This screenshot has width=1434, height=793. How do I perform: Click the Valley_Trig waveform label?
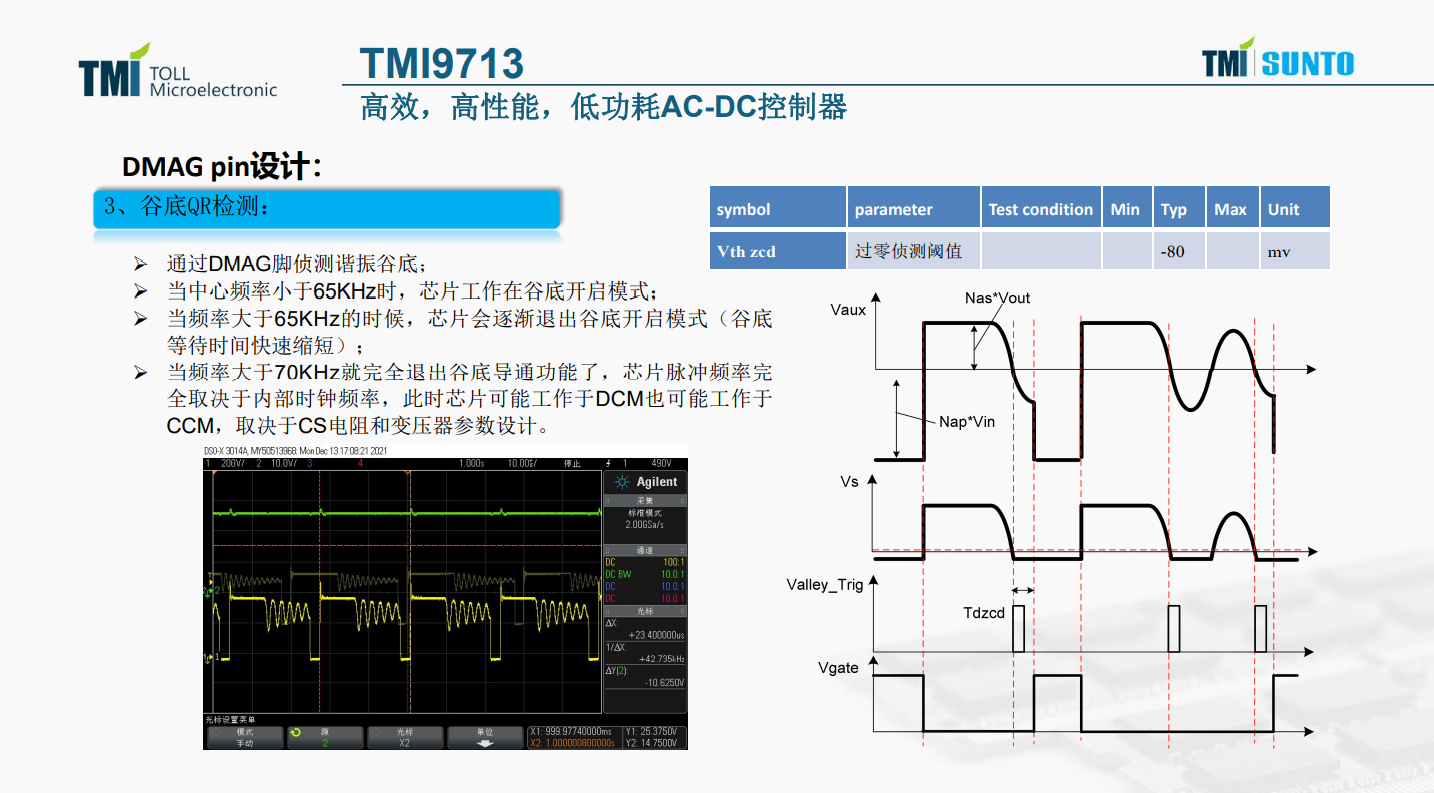824,585
